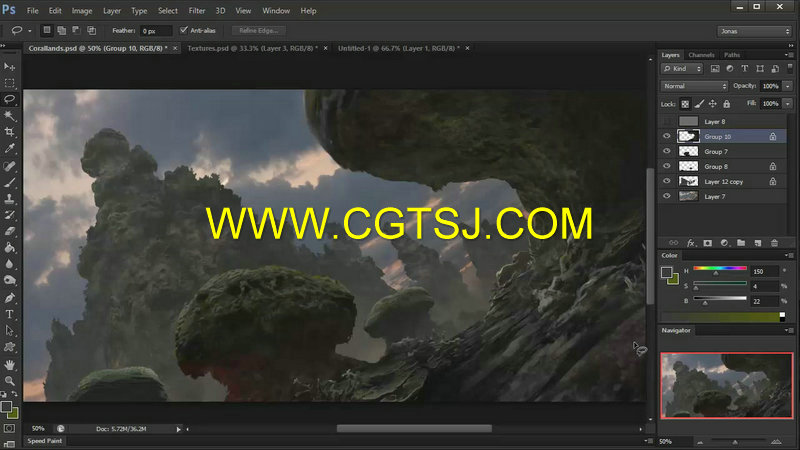
Task: Click the Link layers icon
Action: tap(674, 243)
